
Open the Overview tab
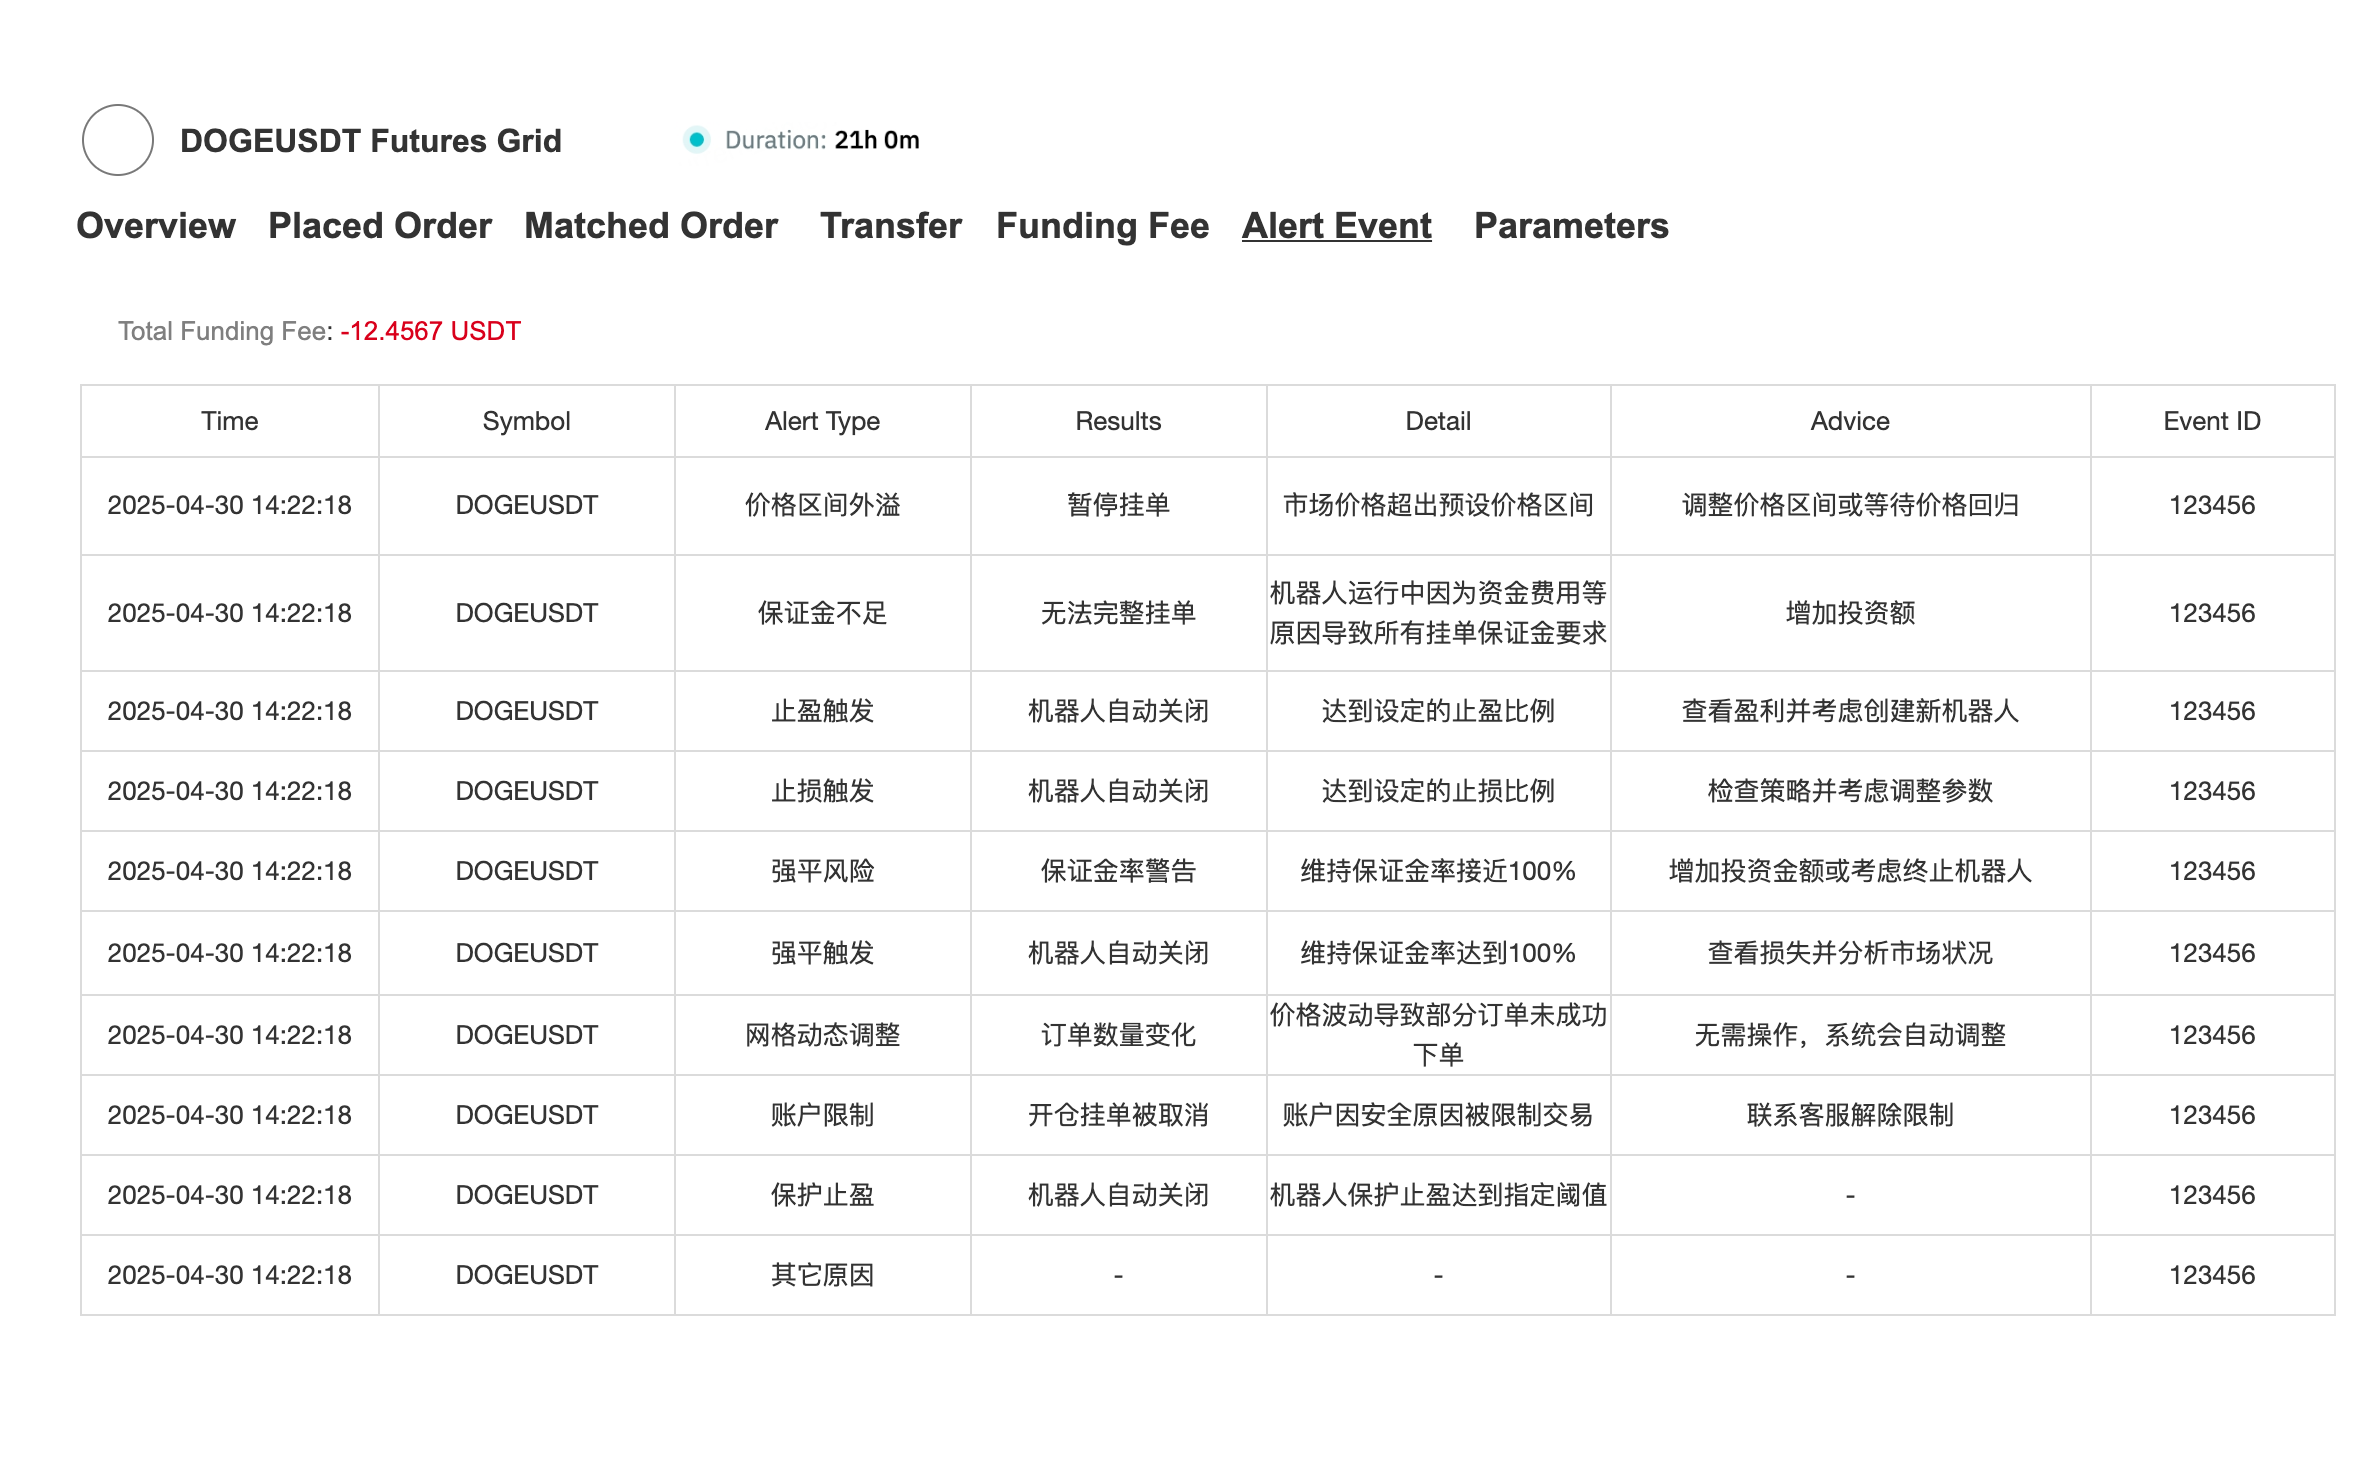click(156, 226)
